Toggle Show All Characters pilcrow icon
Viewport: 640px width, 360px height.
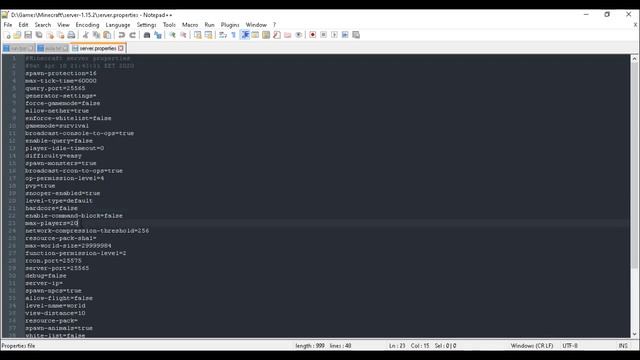point(233,35)
